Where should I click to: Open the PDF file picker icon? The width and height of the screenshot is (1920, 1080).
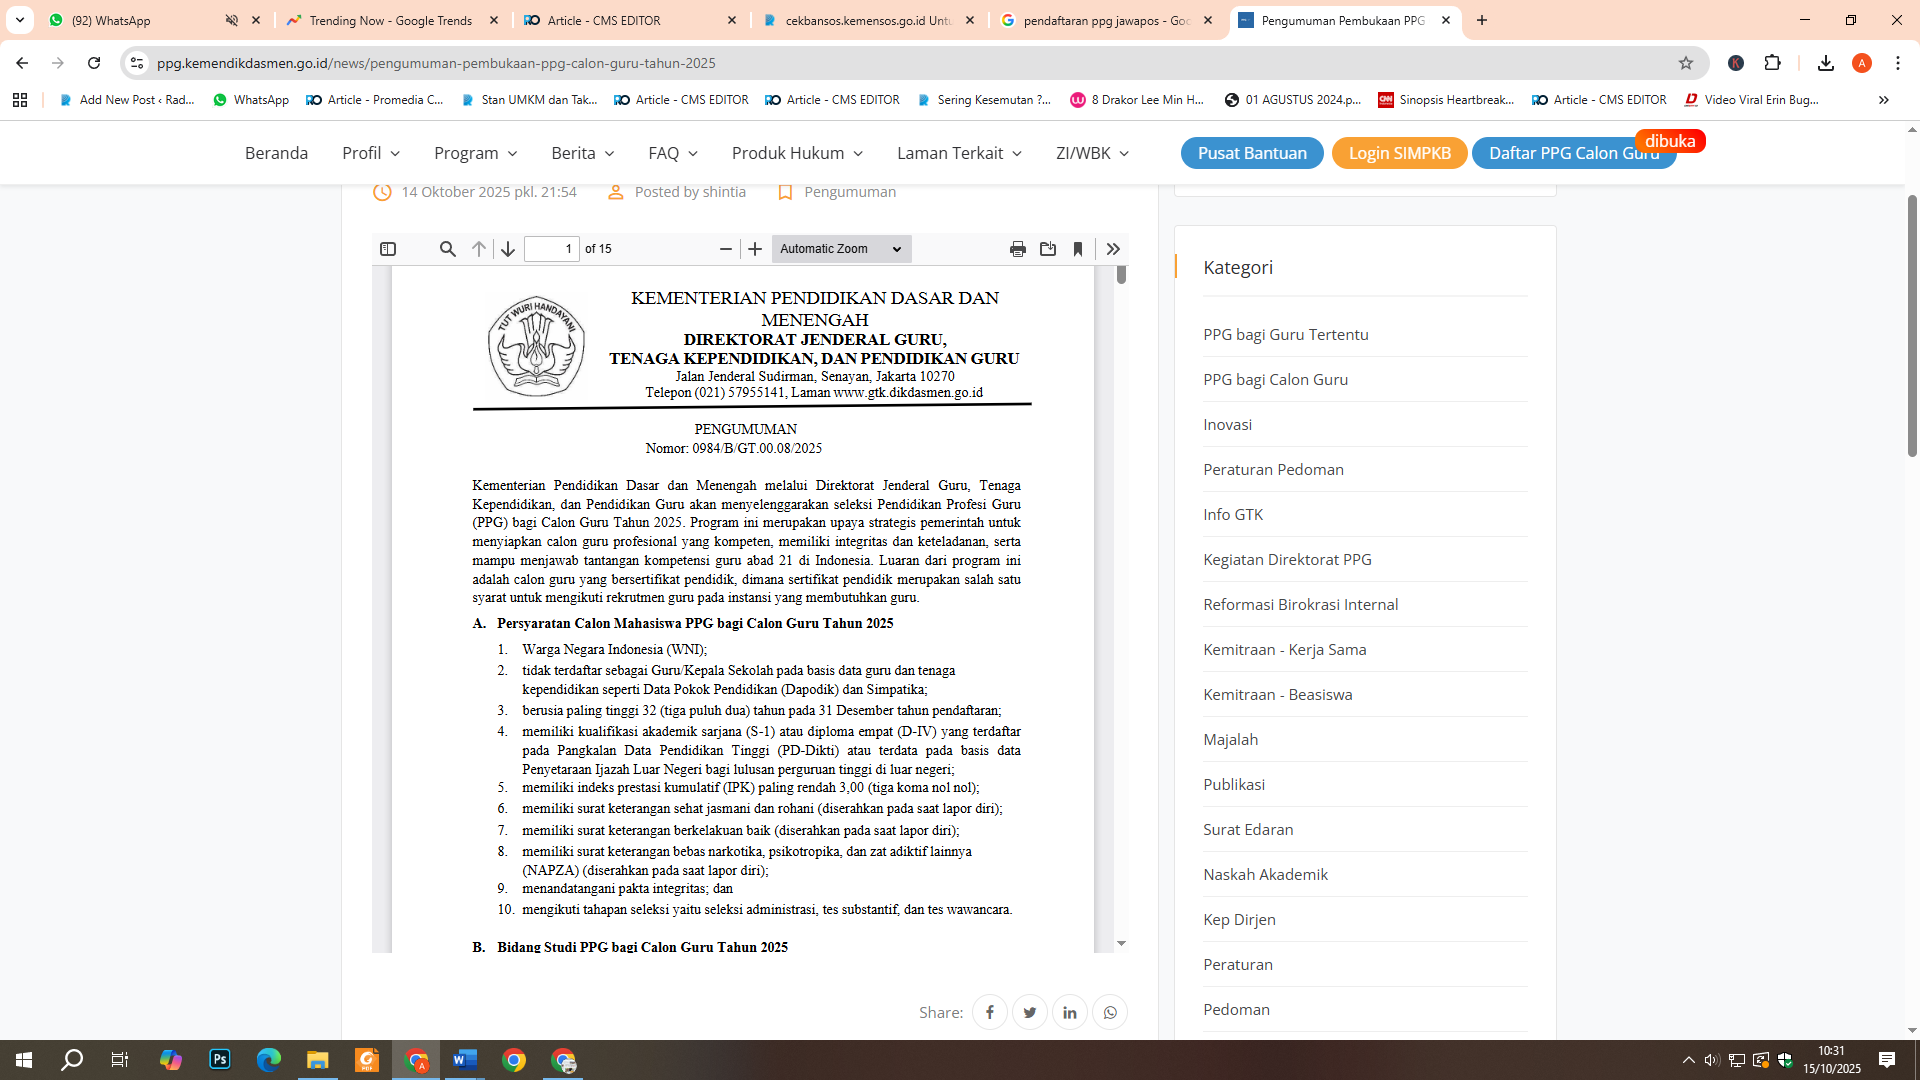(1048, 249)
